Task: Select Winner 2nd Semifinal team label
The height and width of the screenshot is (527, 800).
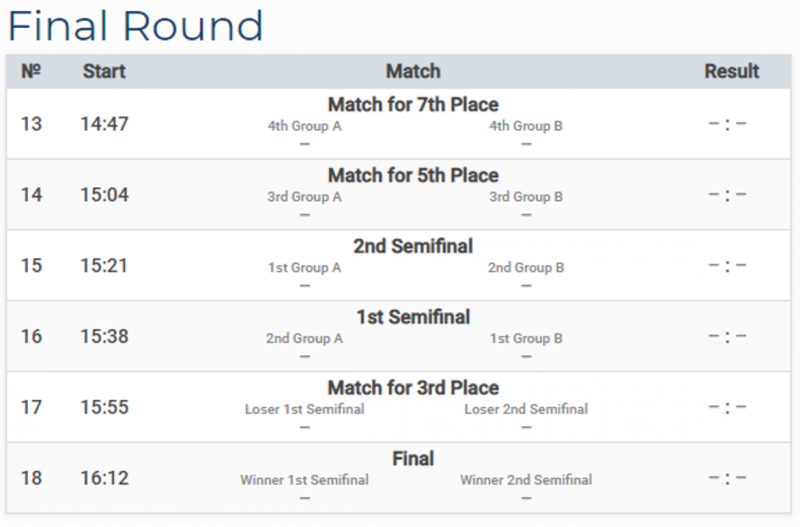Action: pos(526,480)
